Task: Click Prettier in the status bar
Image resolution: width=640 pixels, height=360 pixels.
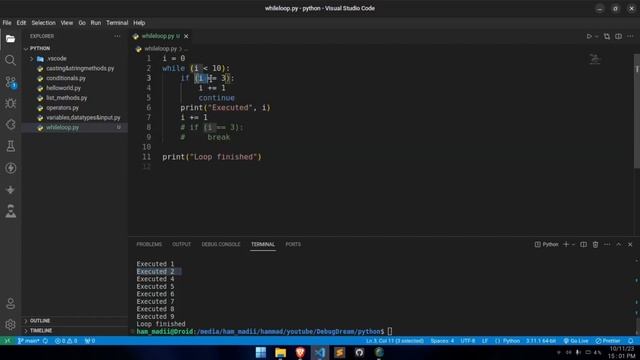Action: click(607, 341)
